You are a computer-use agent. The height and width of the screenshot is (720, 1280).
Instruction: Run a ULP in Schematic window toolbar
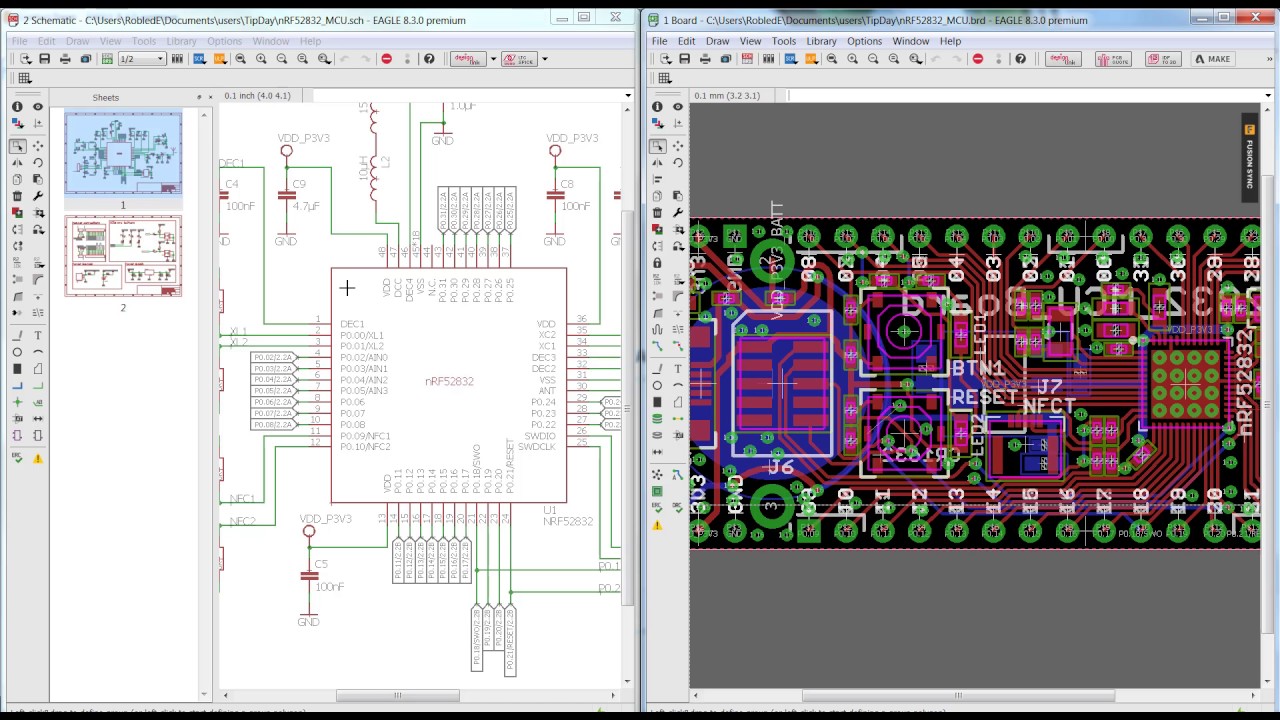click(x=219, y=59)
